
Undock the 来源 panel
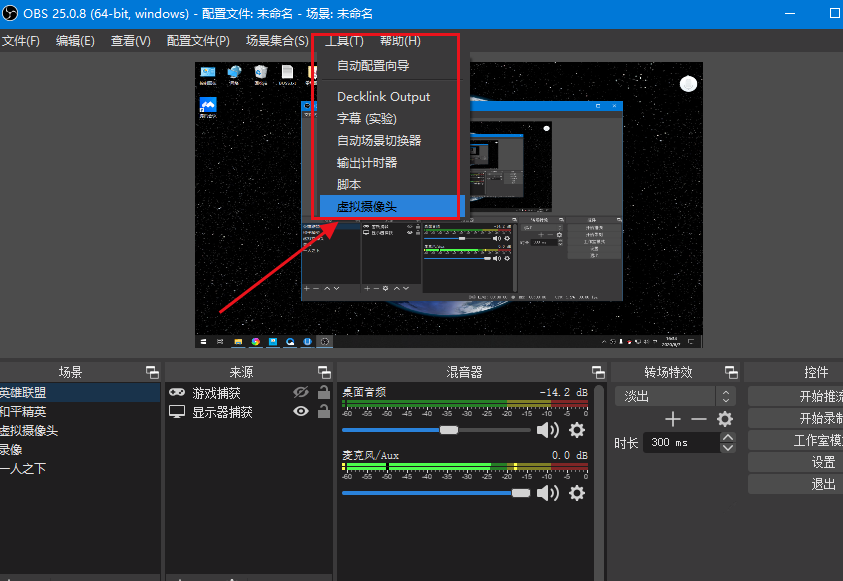click(324, 372)
